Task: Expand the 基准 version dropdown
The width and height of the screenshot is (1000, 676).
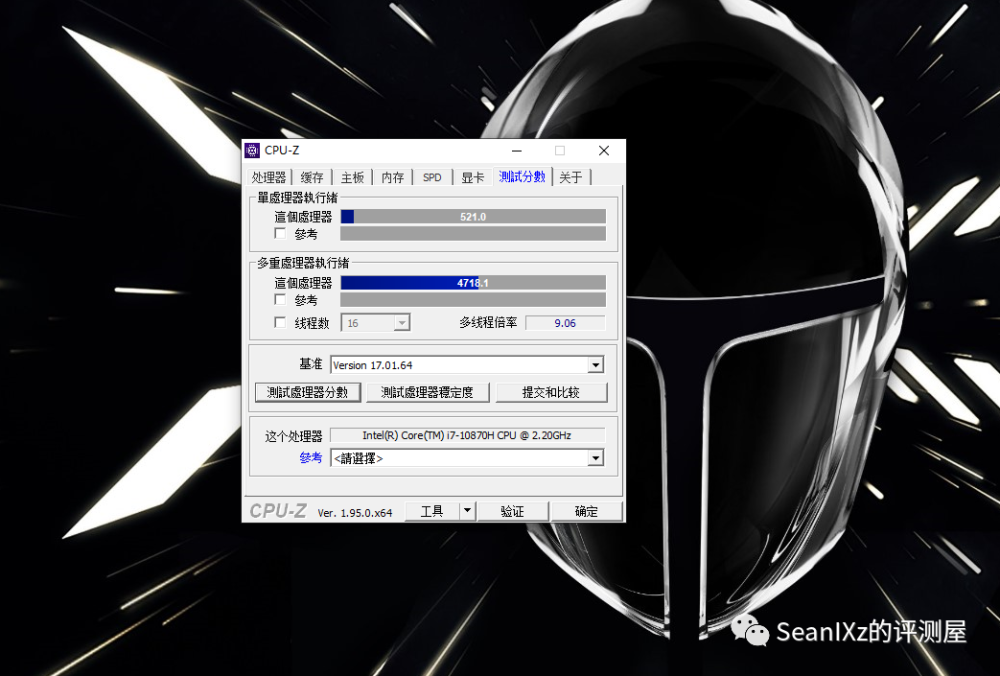Action: (x=595, y=365)
